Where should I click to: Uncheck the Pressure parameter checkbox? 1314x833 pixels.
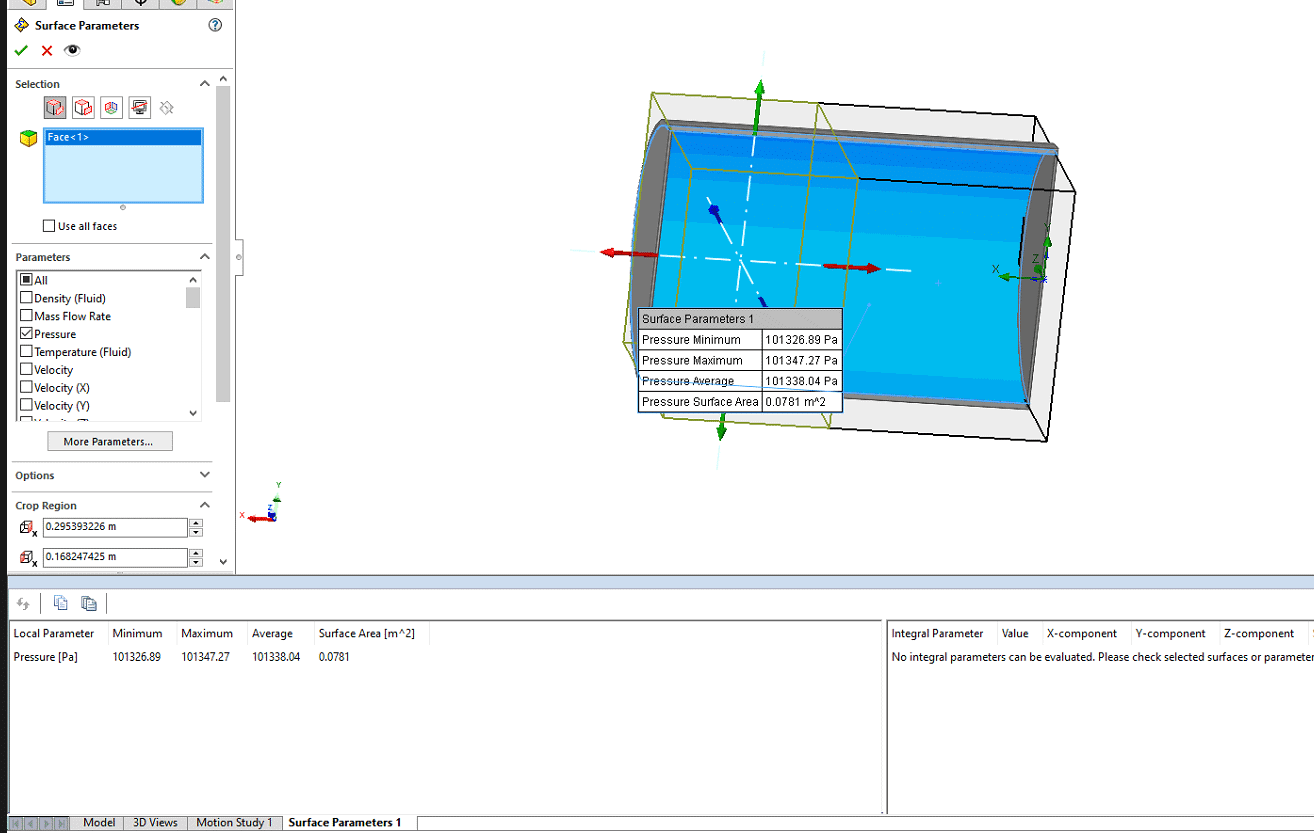[26, 334]
